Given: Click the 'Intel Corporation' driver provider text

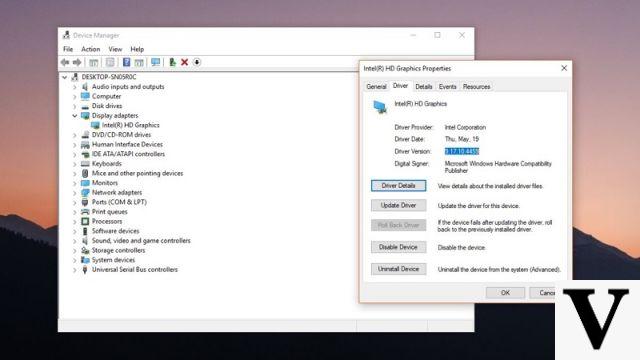Looking at the screenshot, I should click(x=465, y=127).
